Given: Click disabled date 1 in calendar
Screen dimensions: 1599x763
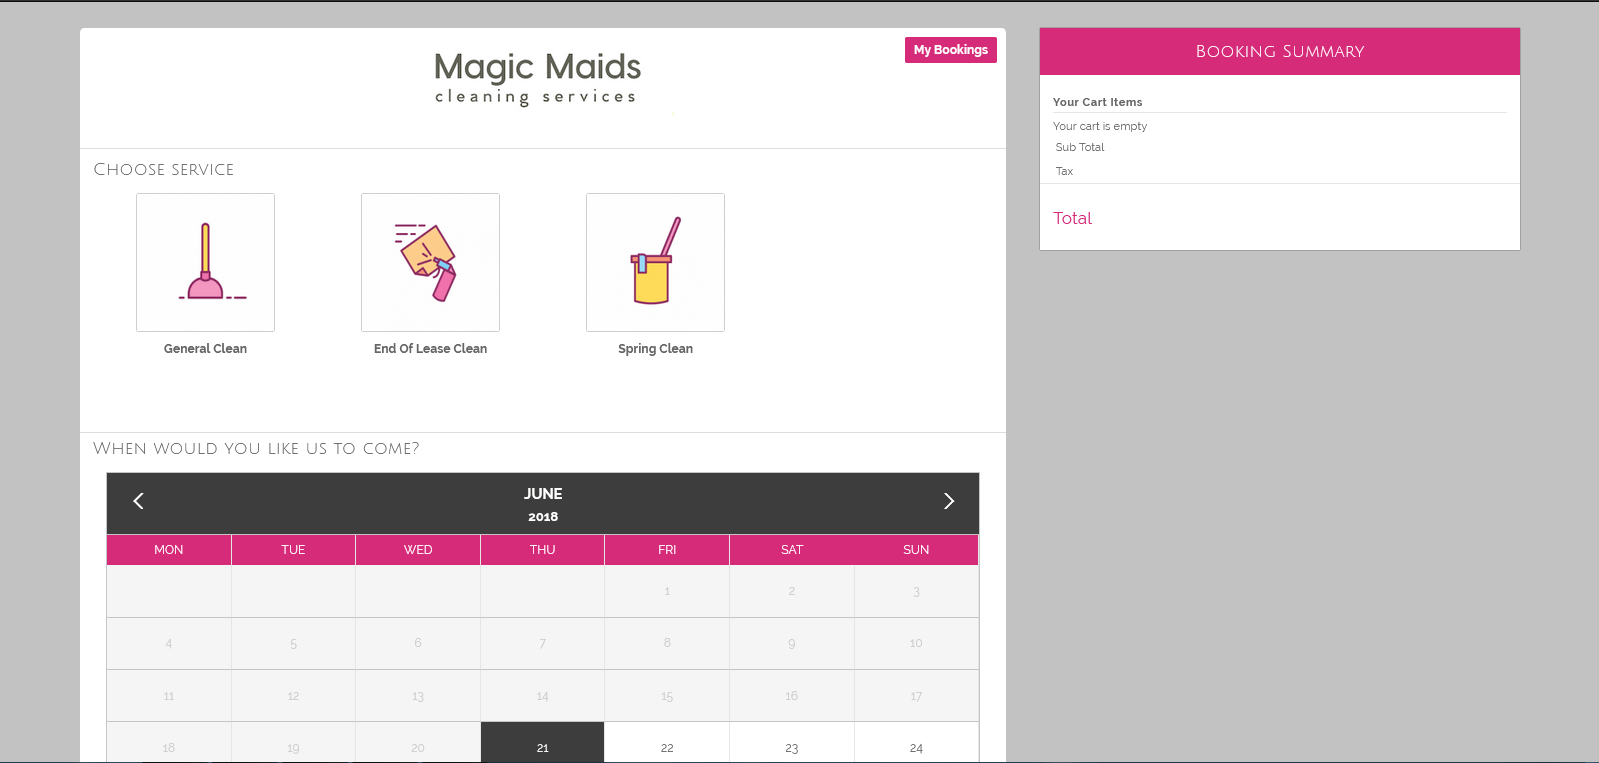Looking at the screenshot, I should 667,591.
